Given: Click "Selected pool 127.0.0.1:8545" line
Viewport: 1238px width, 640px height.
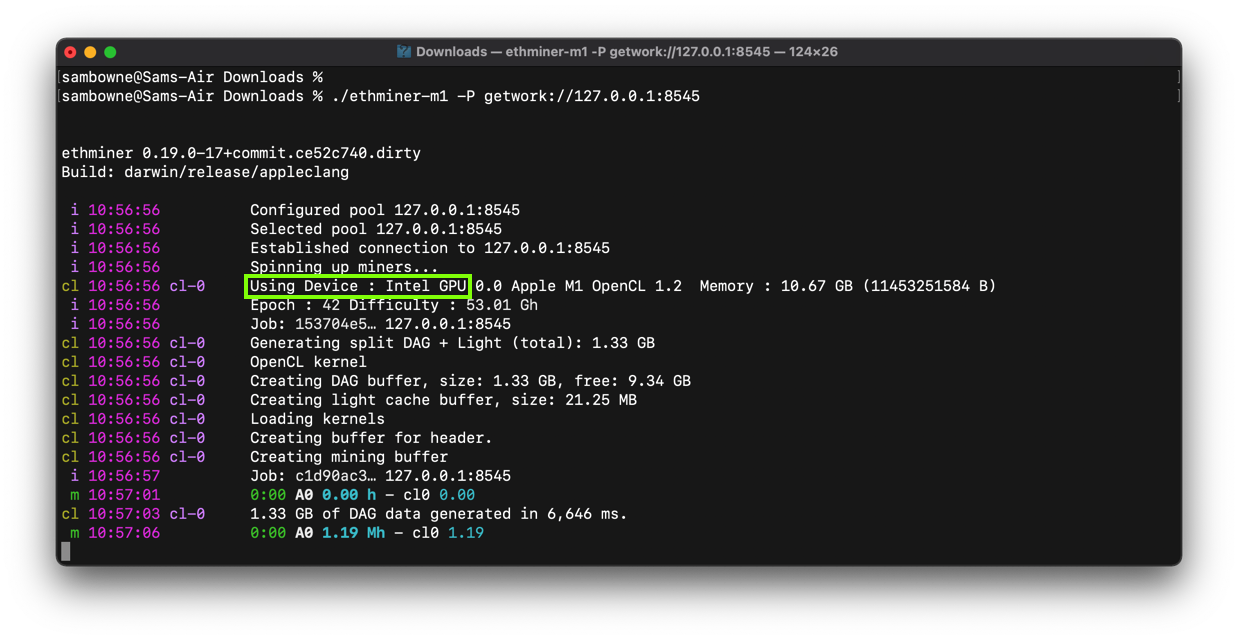Looking at the screenshot, I should [376, 229].
